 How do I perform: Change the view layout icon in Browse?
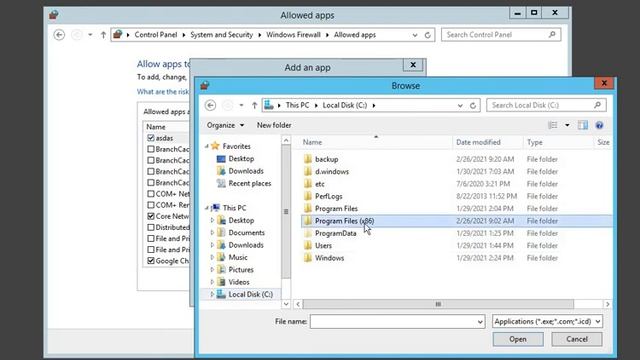click(x=553, y=125)
